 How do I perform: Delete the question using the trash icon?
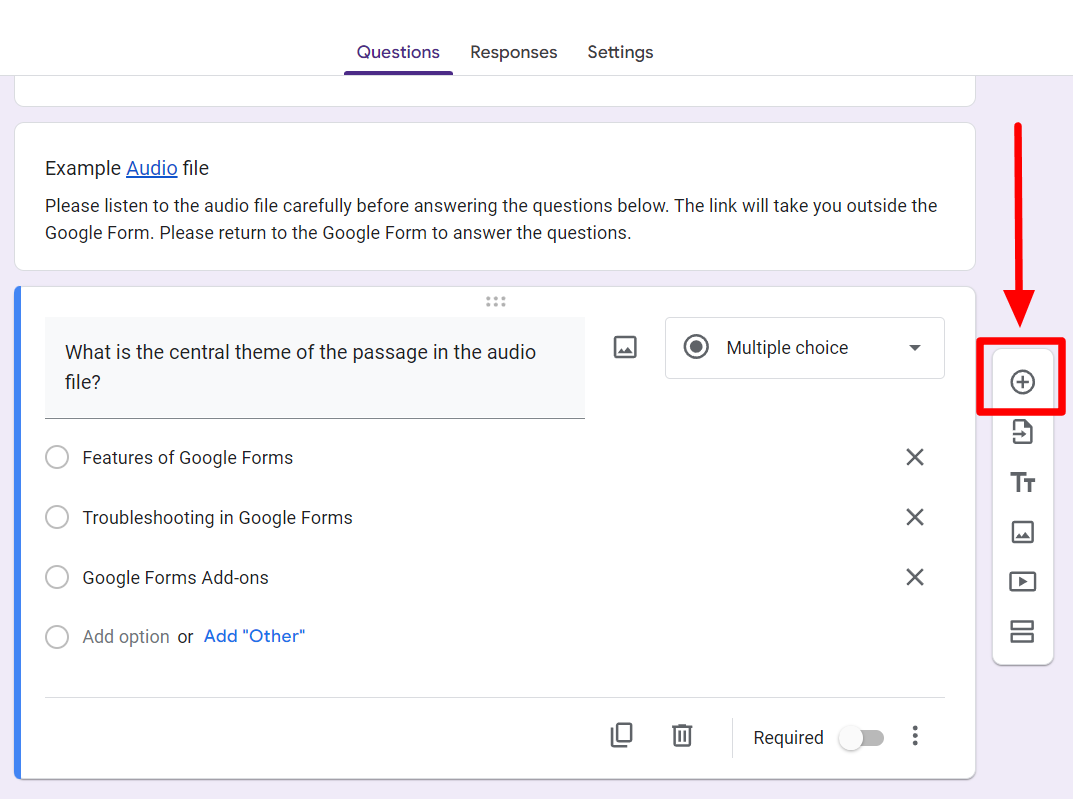point(682,735)
